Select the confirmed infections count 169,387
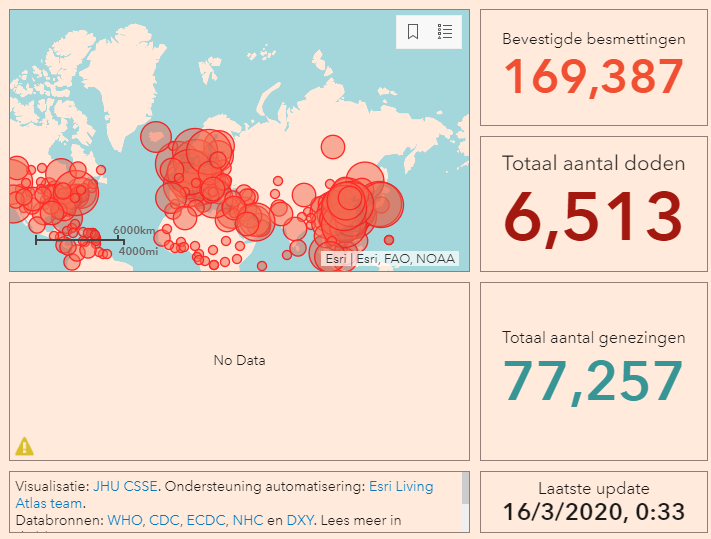The image size is (711, 539). tap(593, 78)
